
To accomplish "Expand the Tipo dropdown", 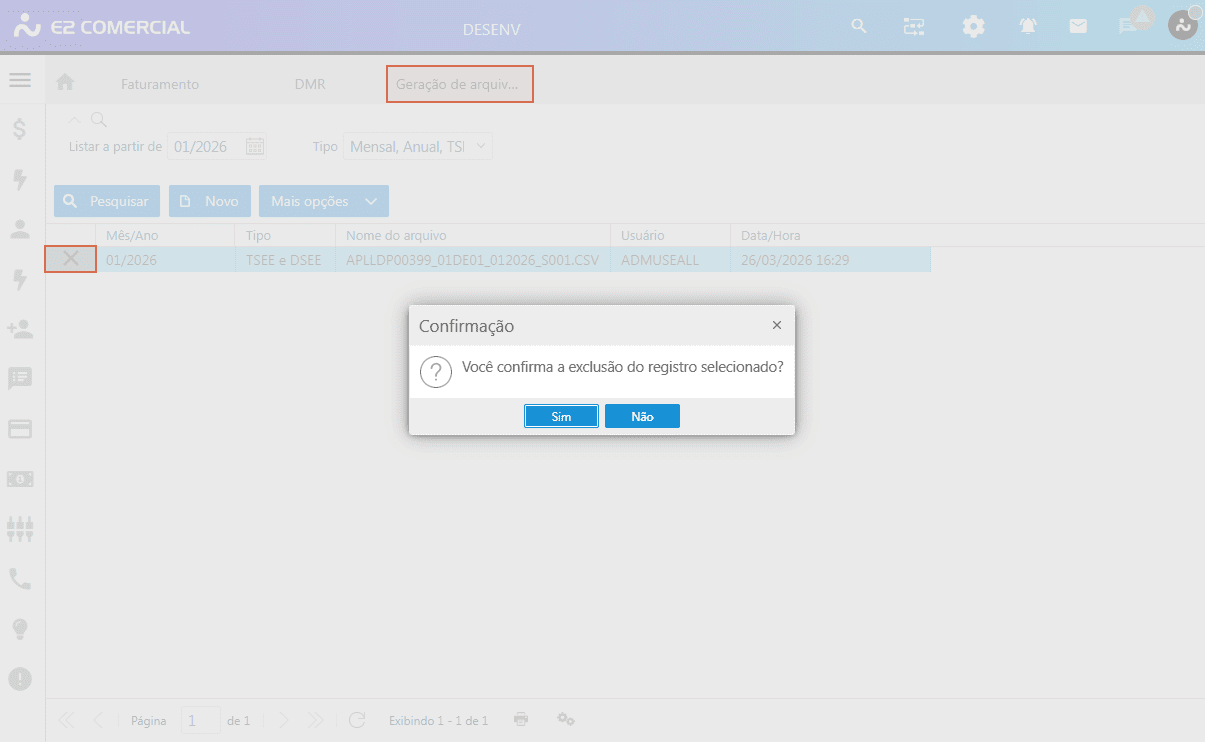I will [481, 146].
